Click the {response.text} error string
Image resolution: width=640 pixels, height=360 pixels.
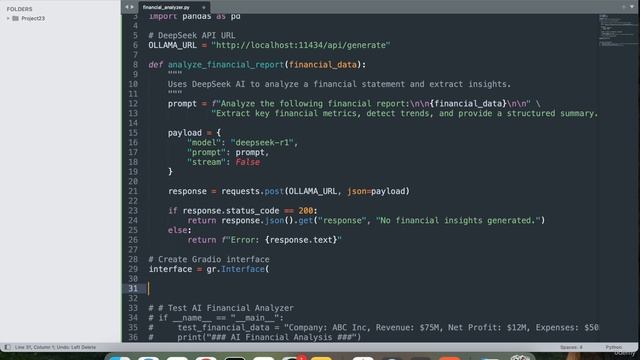click(282, 240)
